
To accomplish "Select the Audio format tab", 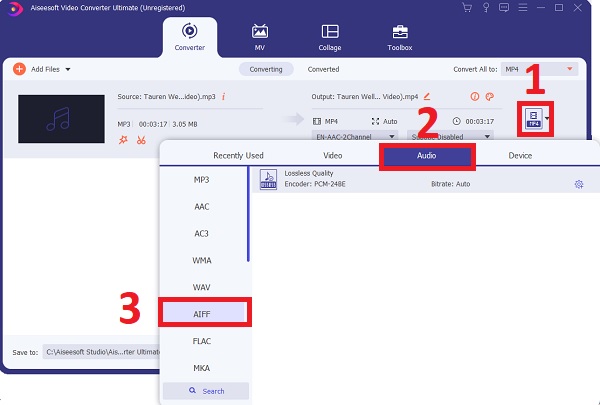I will (x=427, y=156).
